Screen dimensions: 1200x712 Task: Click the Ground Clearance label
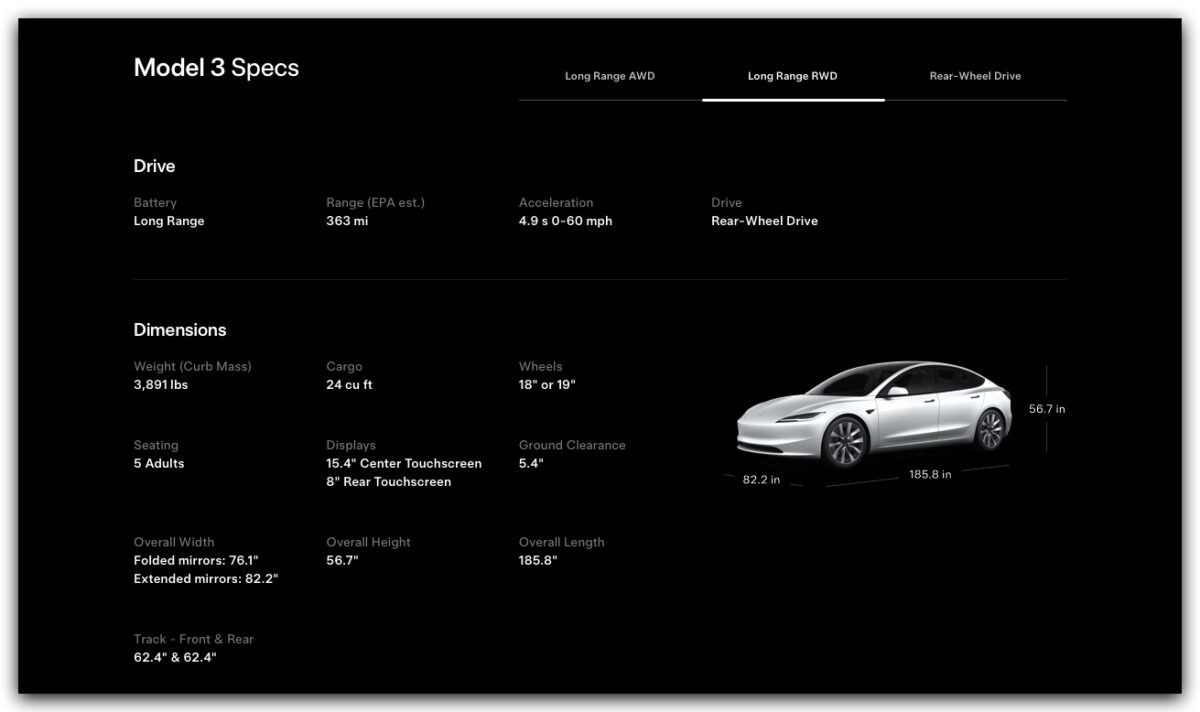tap(572, 446)
